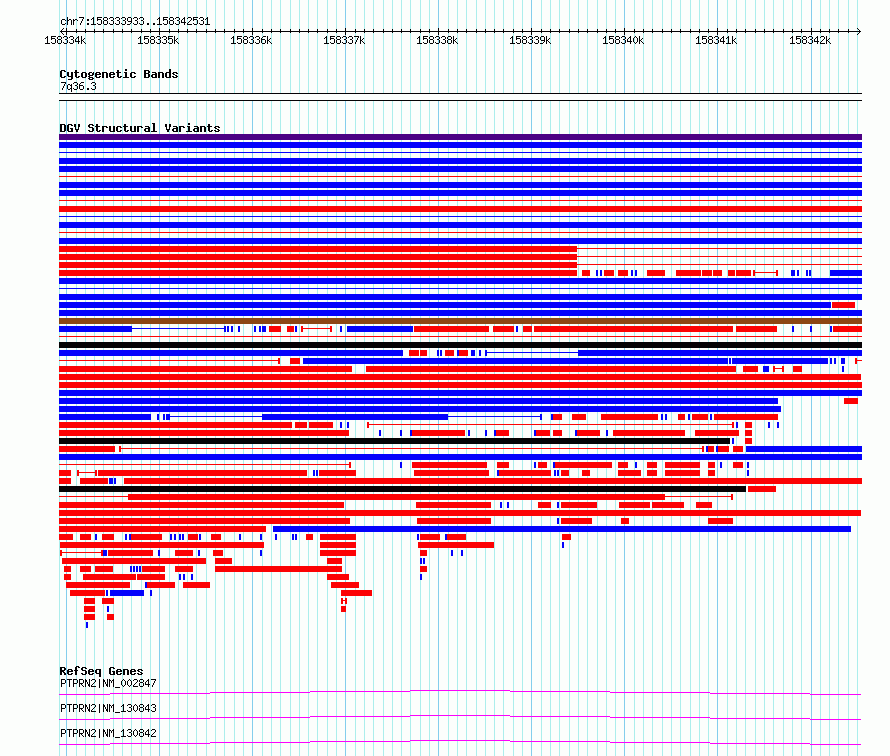
Task: Click the 158340k ruler tick label
Action: click(x=624, y=40)
